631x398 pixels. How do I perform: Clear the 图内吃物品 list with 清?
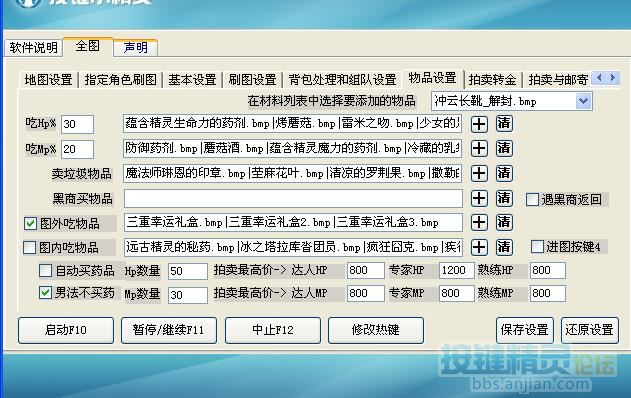coord(504,247)
